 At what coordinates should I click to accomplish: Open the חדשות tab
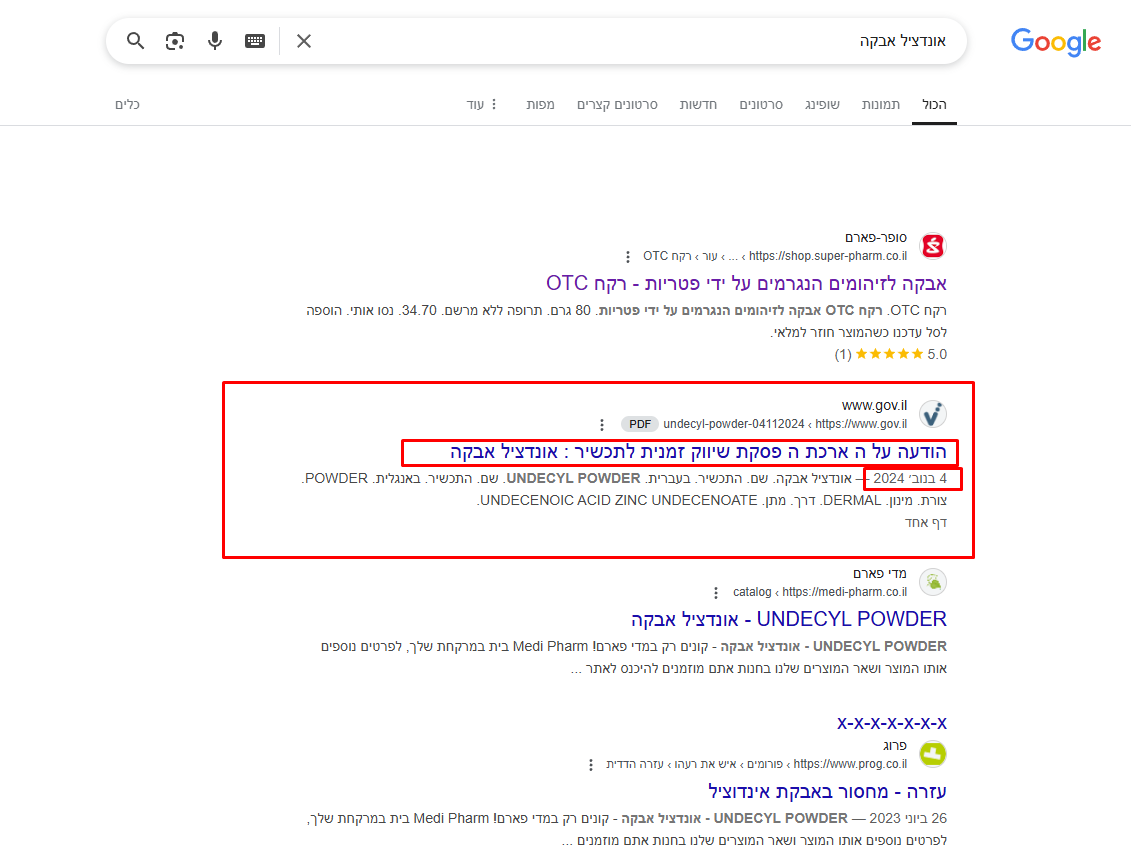click(x=698, y=105)
